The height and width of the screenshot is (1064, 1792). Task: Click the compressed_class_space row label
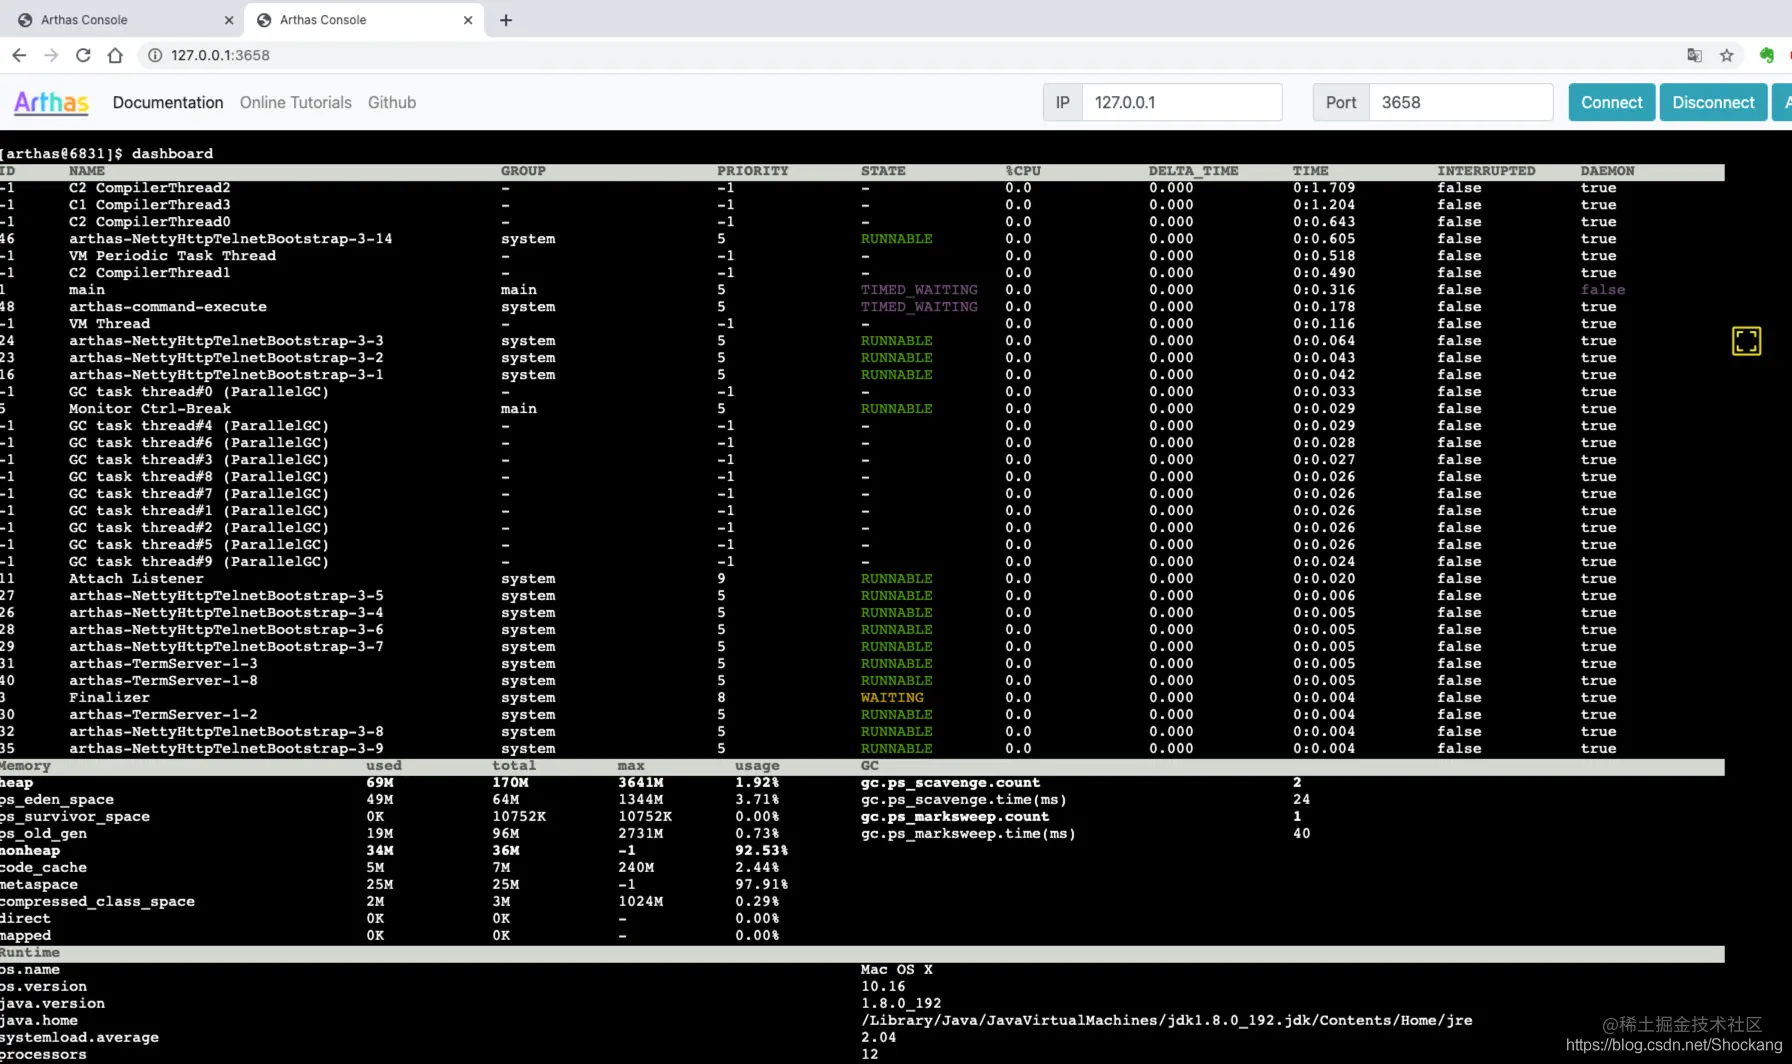(97, 902)
